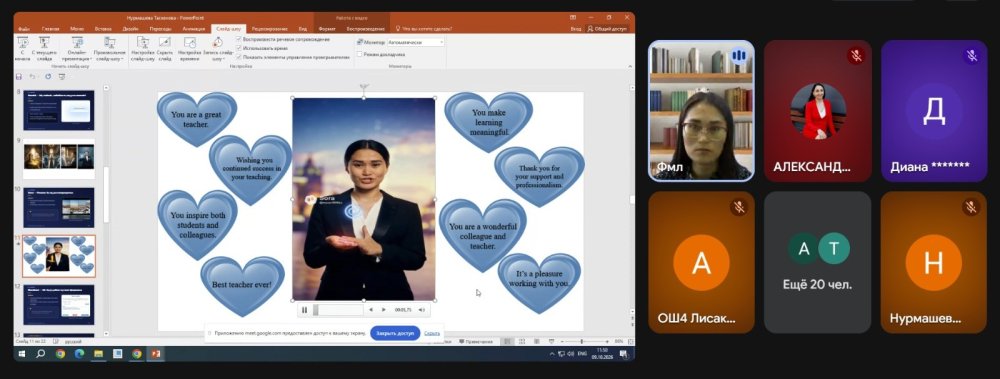Click the Закрыть доступ button

pos(395,333)
